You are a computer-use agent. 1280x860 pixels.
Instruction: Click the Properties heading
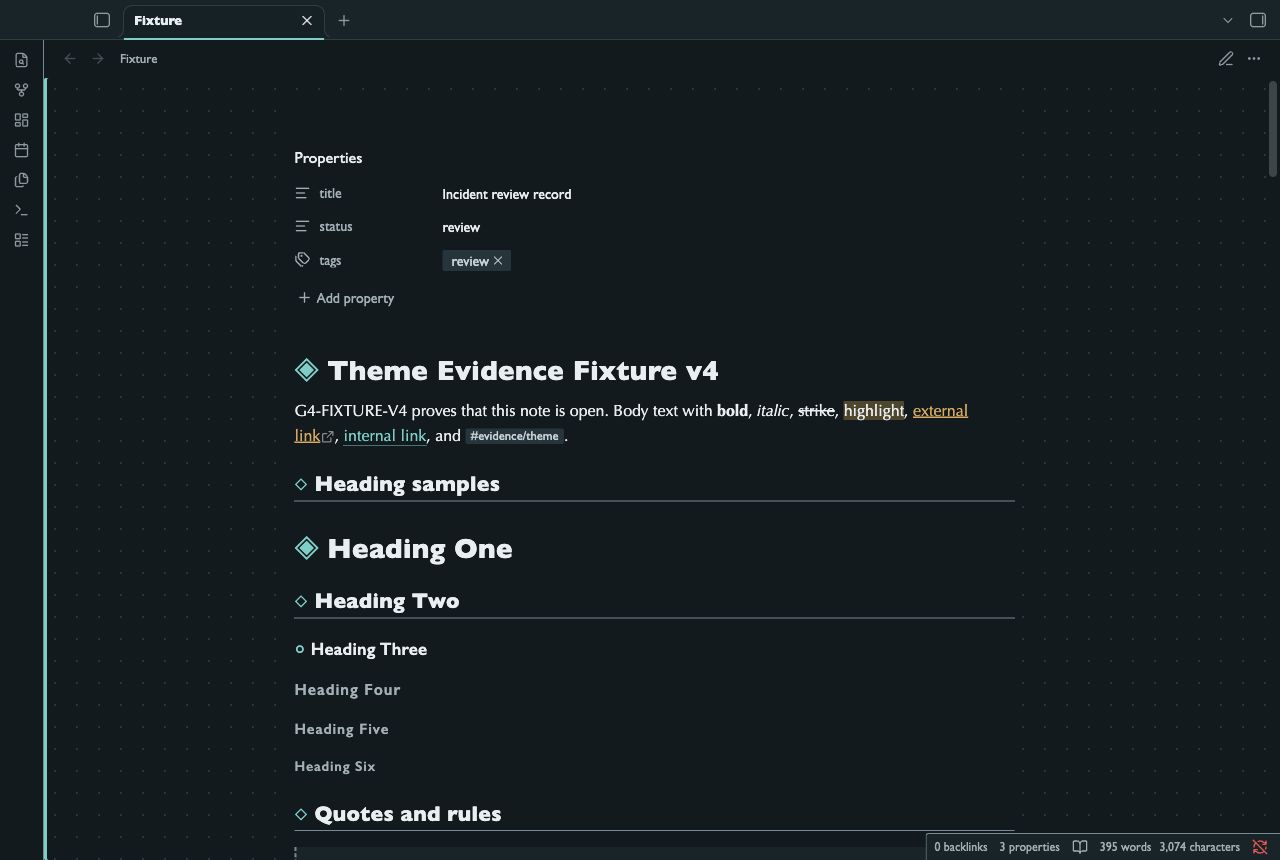pos(328,158)
